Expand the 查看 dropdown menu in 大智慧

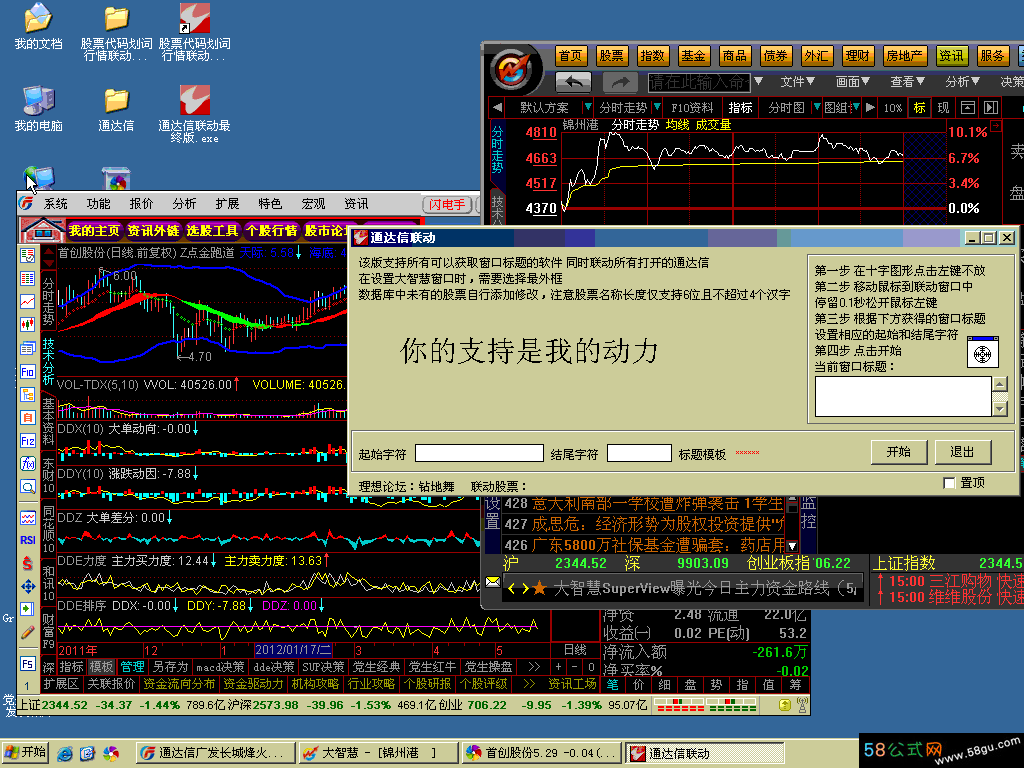[x=908, y=82]
